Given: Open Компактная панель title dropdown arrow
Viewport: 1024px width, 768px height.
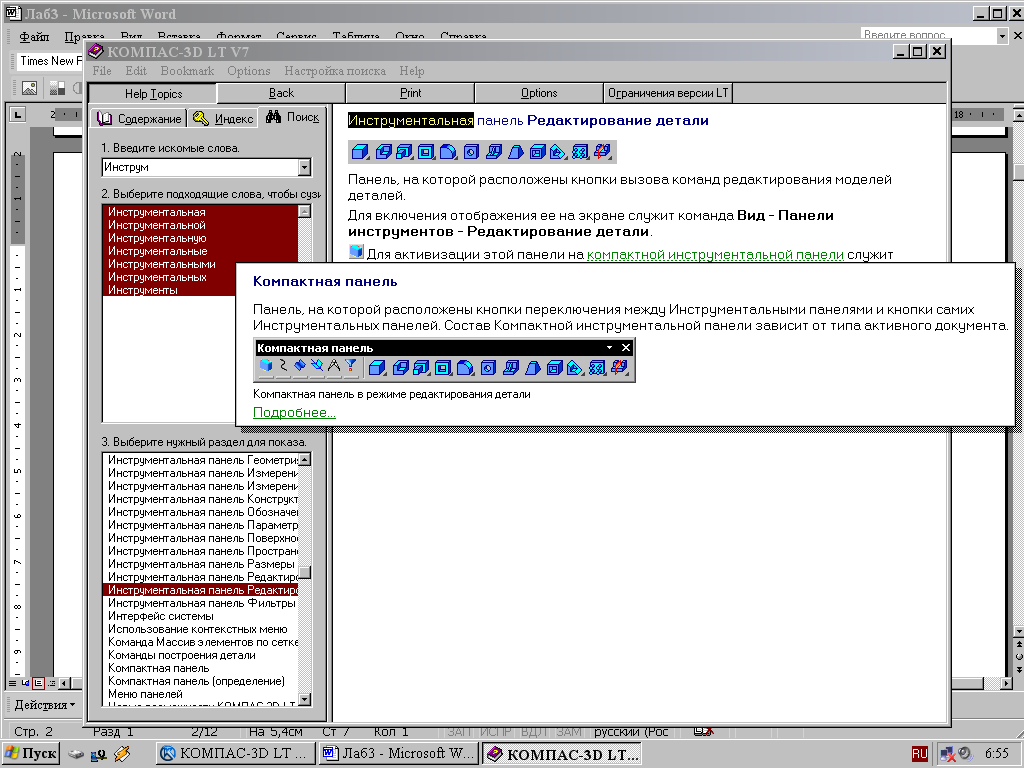Looking at the screenshot, I should (x=609, y=347).
